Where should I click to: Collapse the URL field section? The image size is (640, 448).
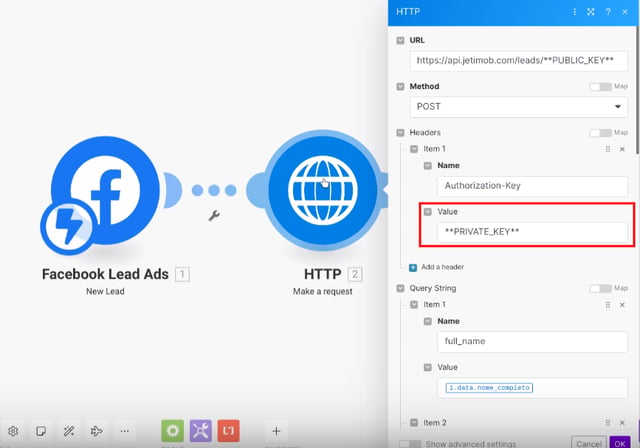(x=400, y=40)
